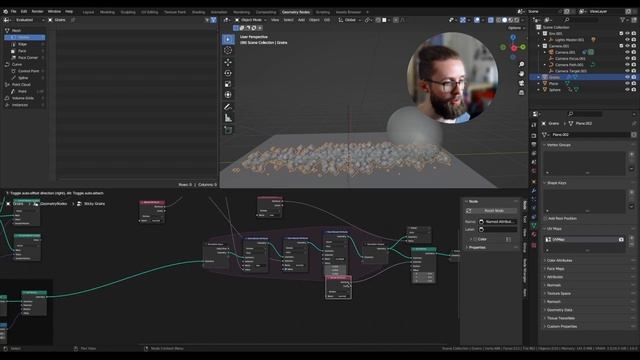This screenshot has width=640, height=360.
Task: Open Modifiers wrench tab in Properties
Action: (x=534, y=191)
